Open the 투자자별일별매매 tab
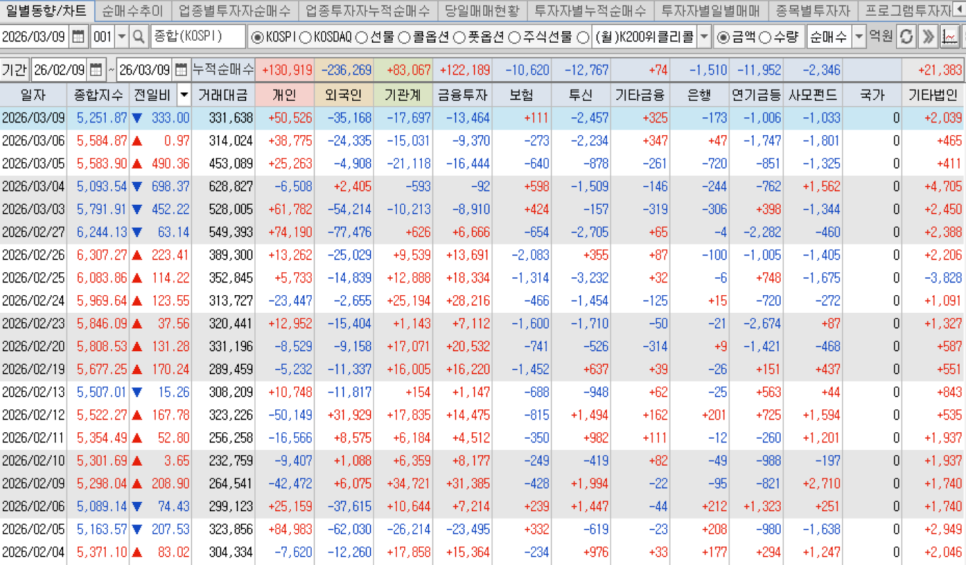The width and height of the screenshot is (966, 565). click(x=710, y=10)
